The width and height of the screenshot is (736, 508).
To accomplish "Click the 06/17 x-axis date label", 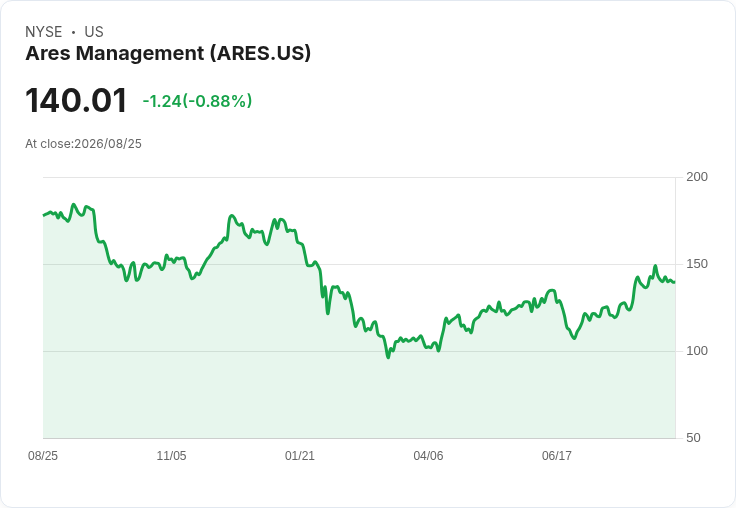I will [557, 455].
